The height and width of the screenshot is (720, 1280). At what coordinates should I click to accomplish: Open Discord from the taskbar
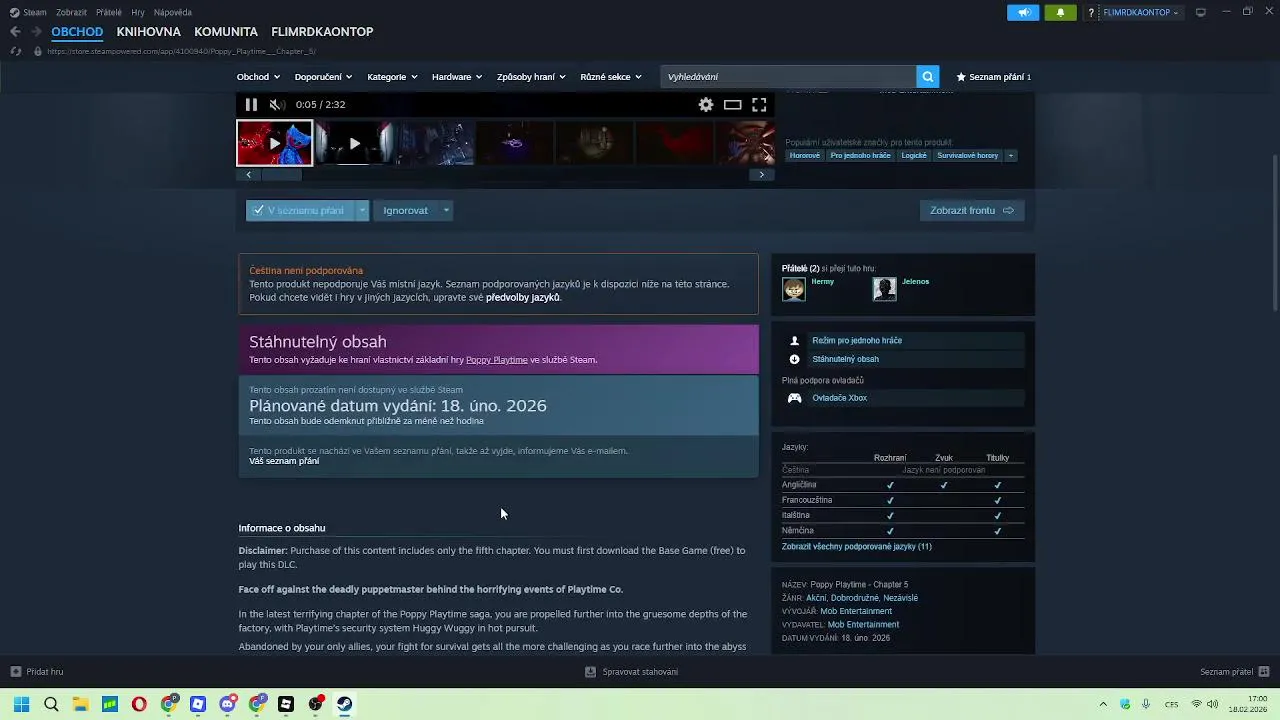pyautogui.click(x=228, y=704)
